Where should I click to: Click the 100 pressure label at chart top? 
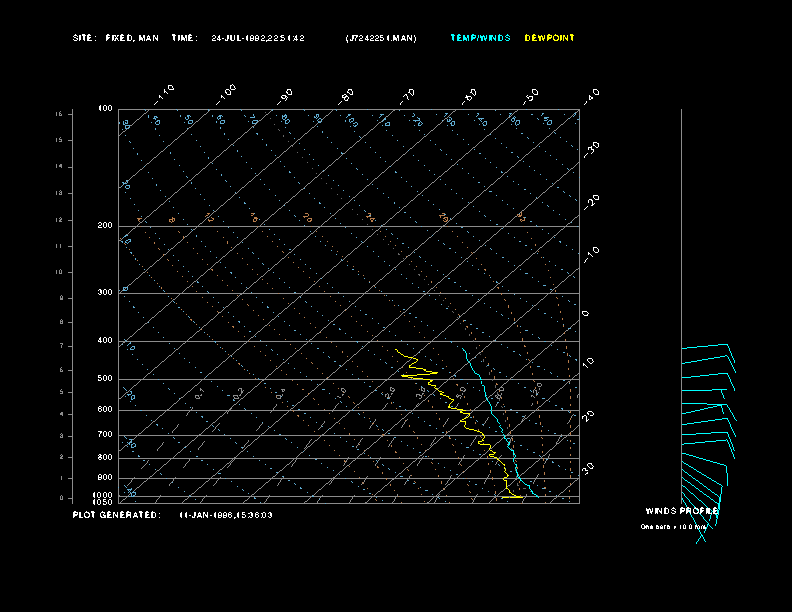tap(105, 108)
